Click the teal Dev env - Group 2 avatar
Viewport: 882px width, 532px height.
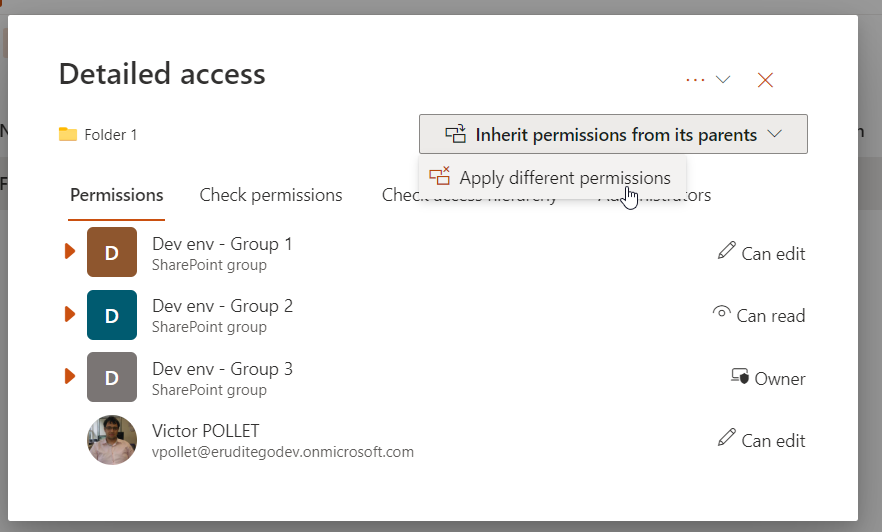(112, 315)
